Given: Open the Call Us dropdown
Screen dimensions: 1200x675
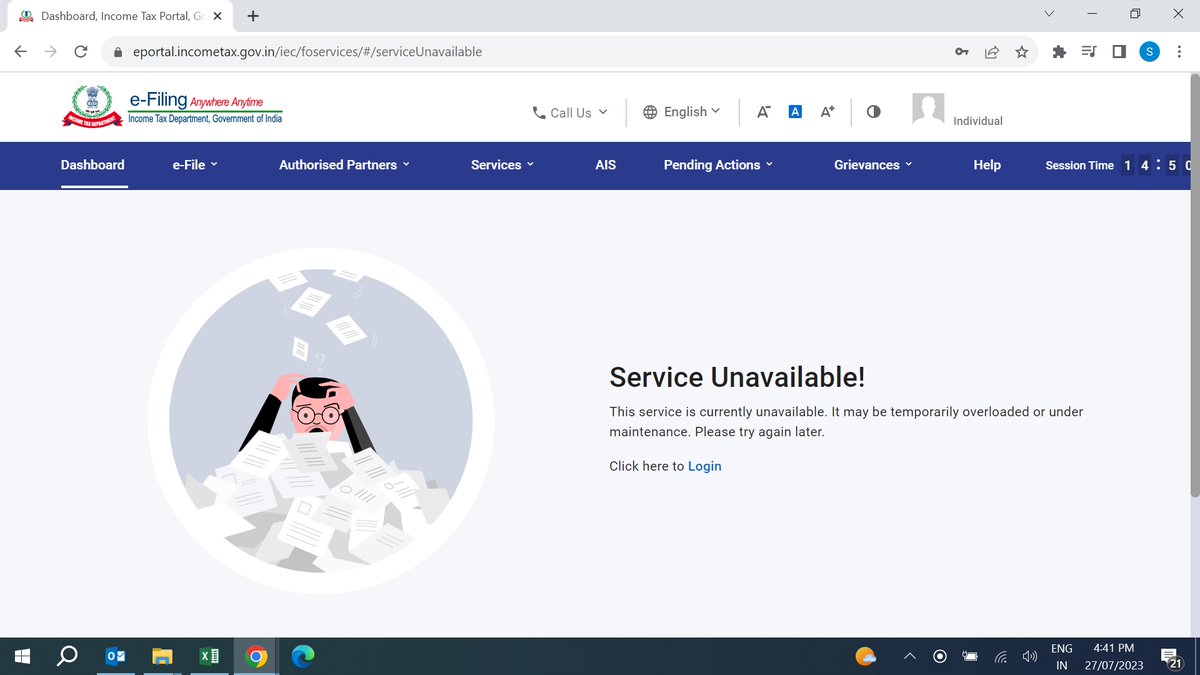Looking at the screenshot, I should (570, 113).
